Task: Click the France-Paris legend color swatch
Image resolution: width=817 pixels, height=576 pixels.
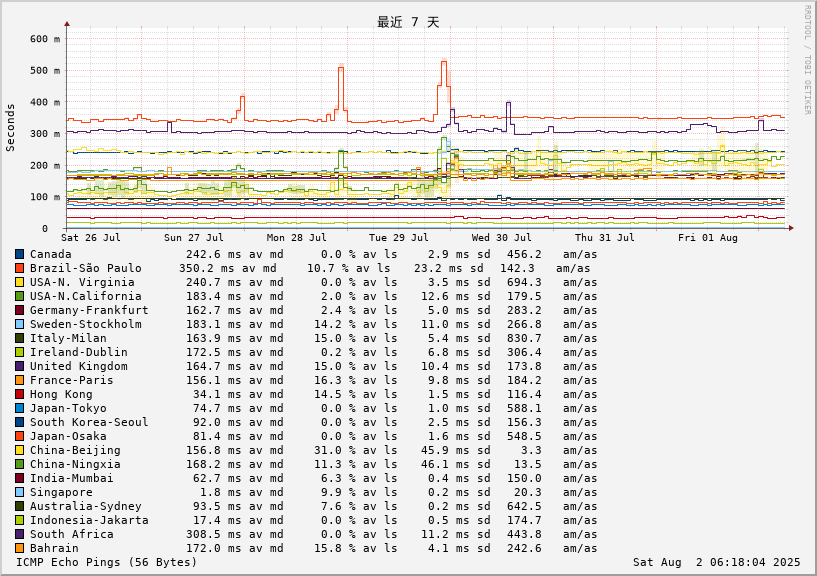Action: pyautogui.click(x=19, y=381)
